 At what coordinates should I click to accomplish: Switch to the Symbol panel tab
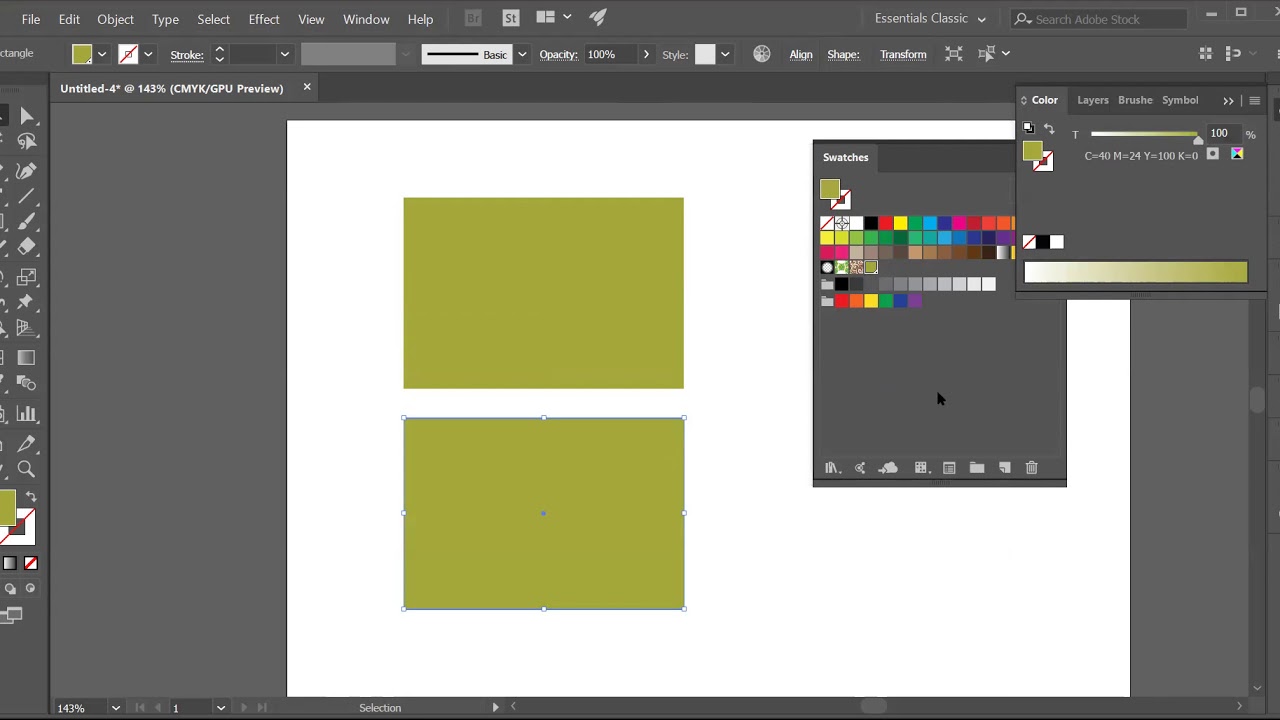pyautogui.click(x=1180, y=100)
